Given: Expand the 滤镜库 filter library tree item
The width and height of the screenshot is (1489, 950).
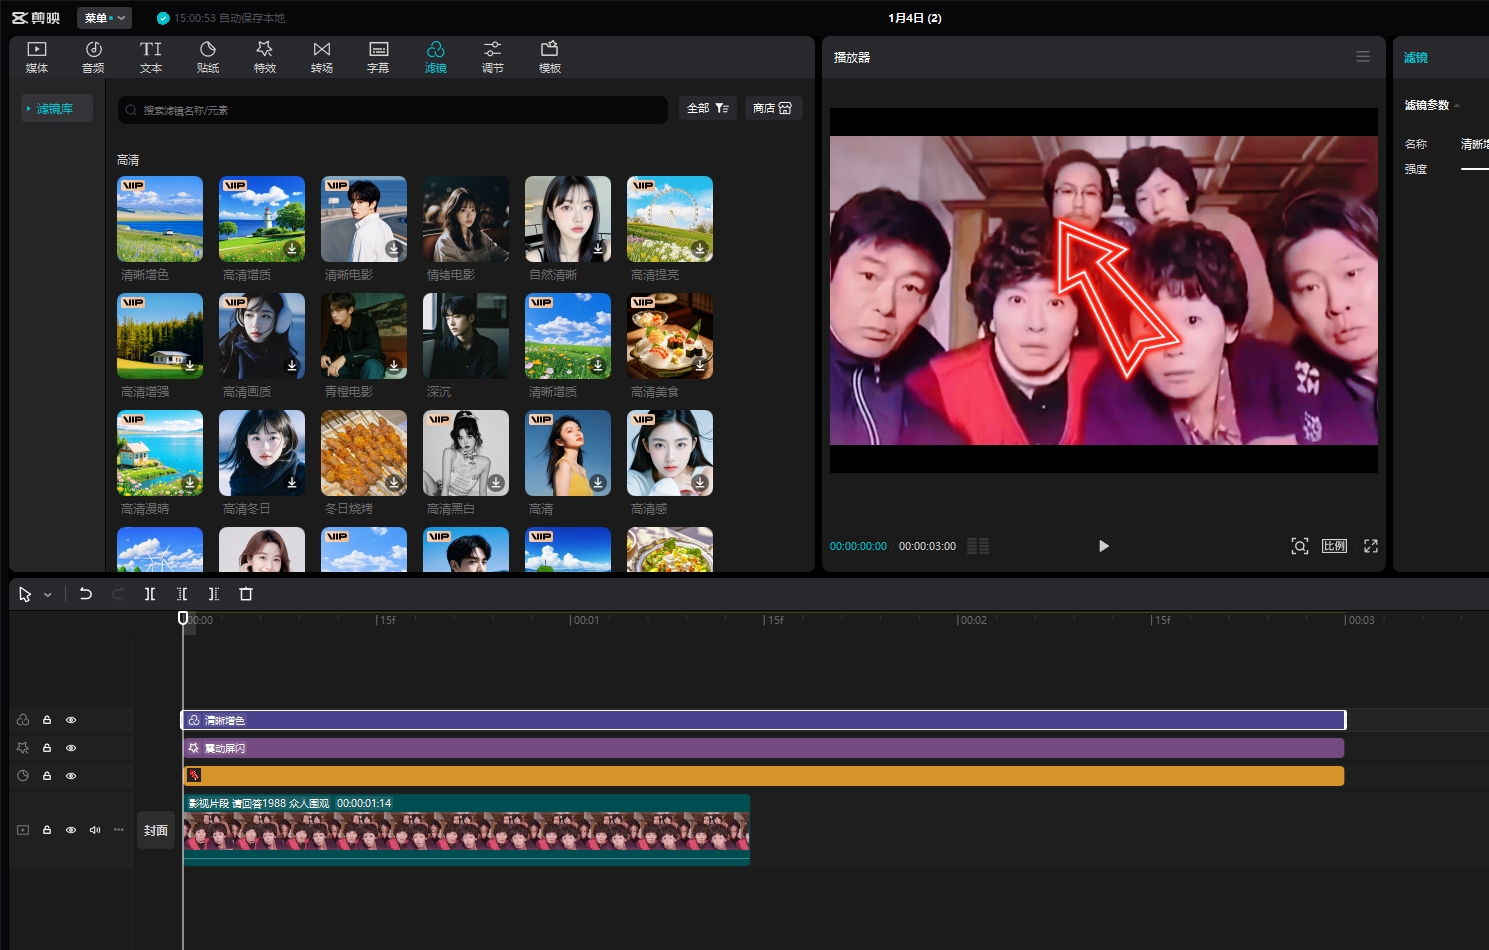Looking at the screenshot, I should click(x=56, y=108).
